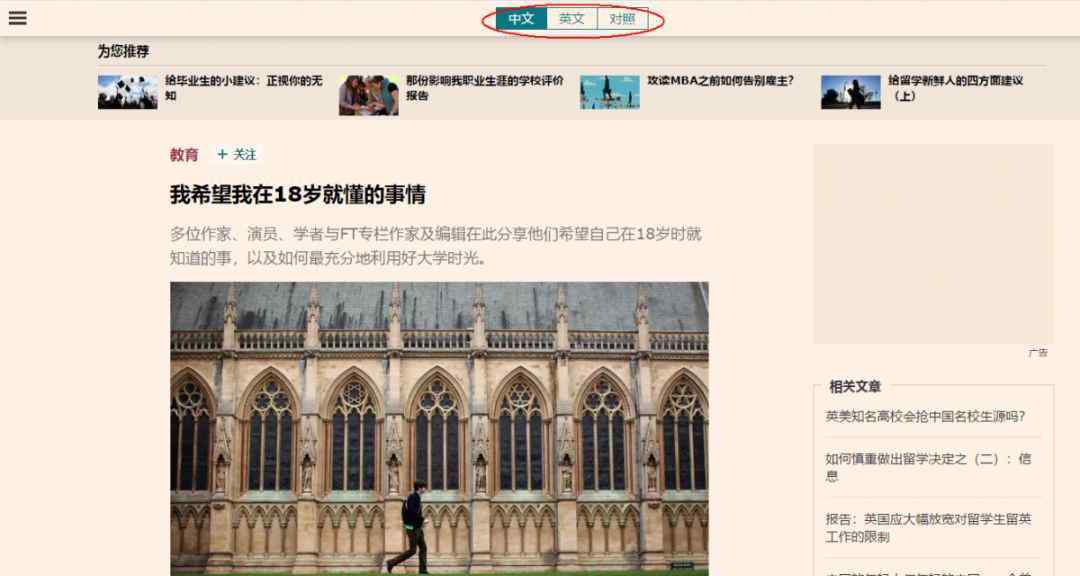Open article 给毕业生的小建议
The image size is (1080, 576).
pos(243,88)
